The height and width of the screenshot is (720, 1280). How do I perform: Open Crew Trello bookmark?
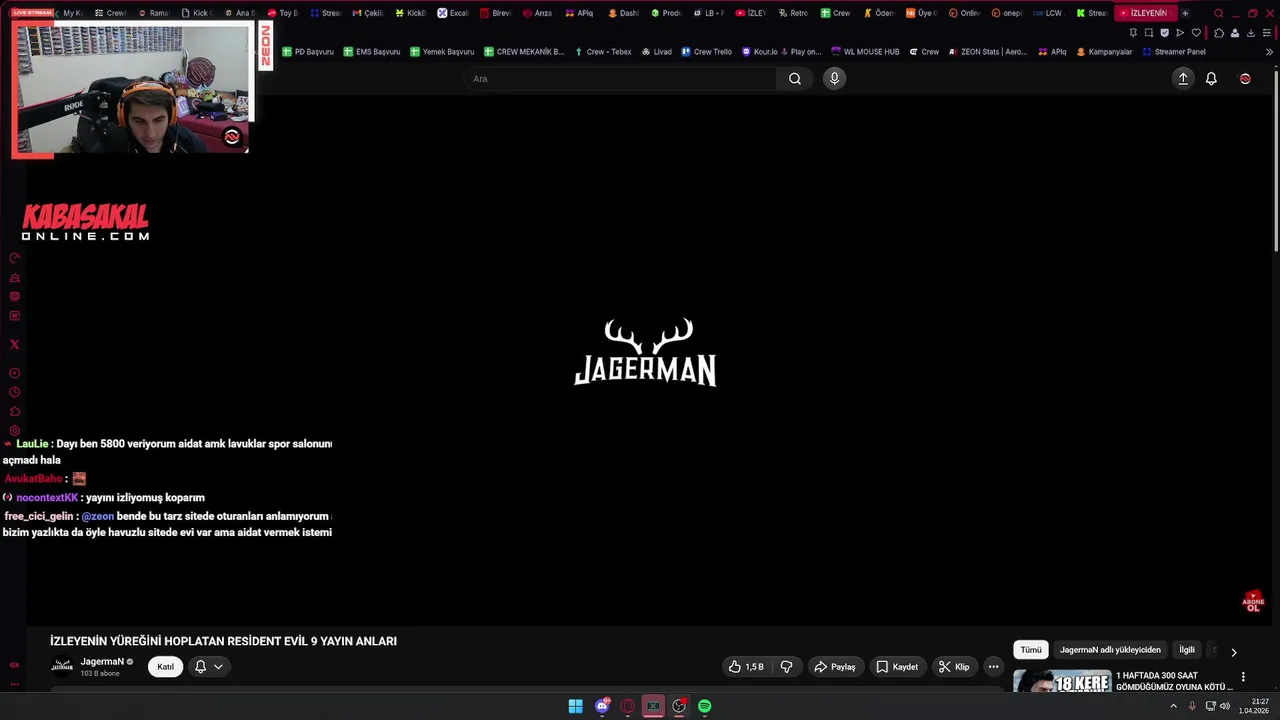click(x=706, y=52)
